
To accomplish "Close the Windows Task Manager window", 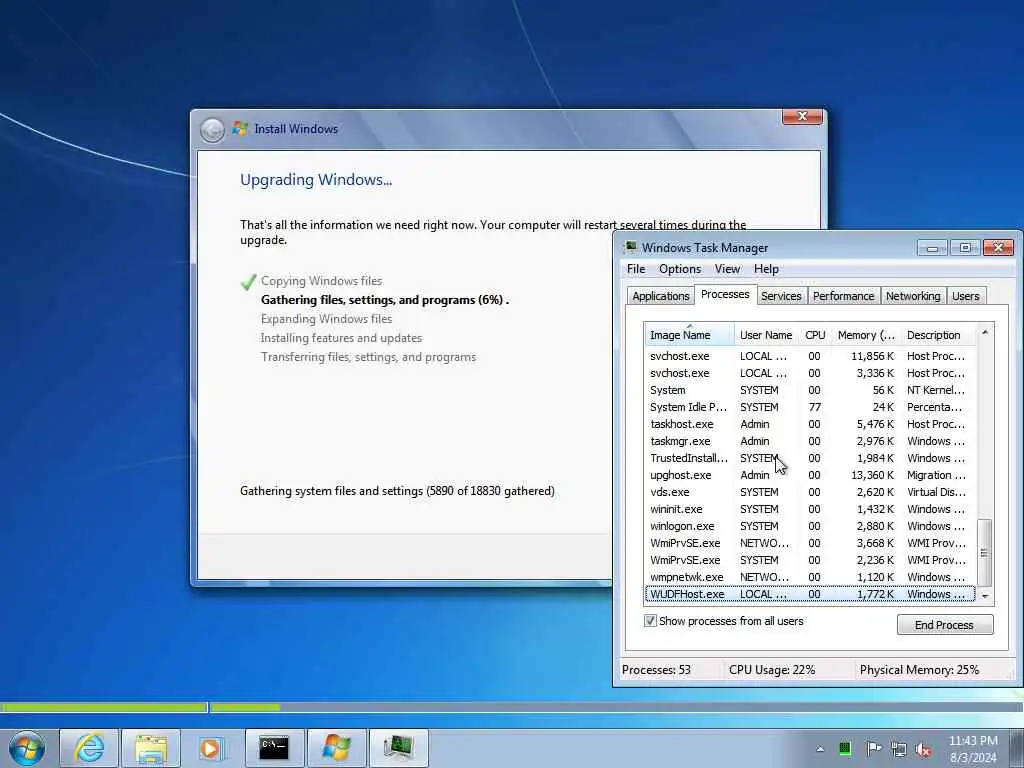I will [998, 248].
